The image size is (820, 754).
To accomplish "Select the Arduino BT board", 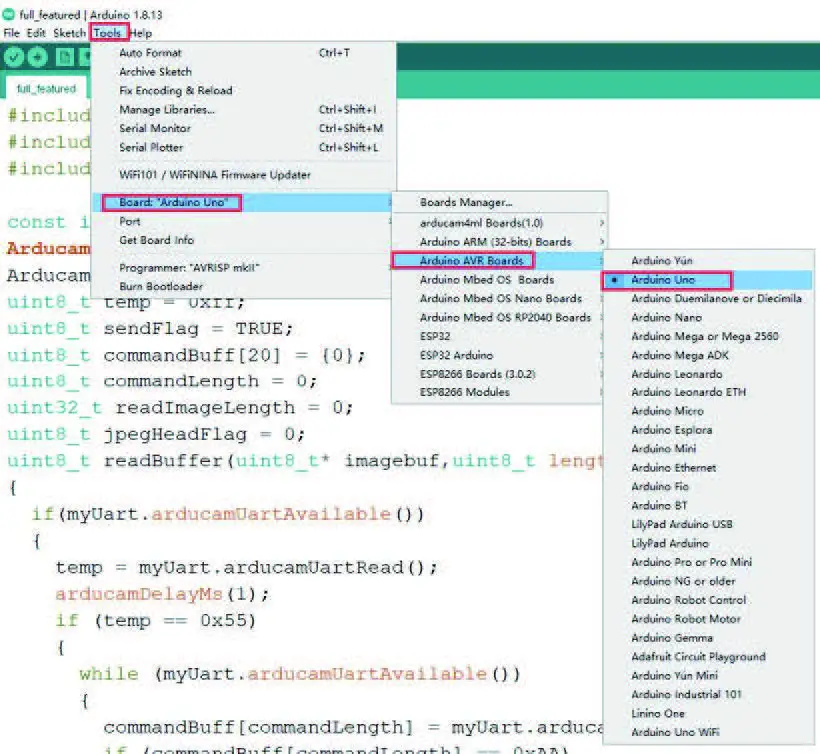I will 708,505.
